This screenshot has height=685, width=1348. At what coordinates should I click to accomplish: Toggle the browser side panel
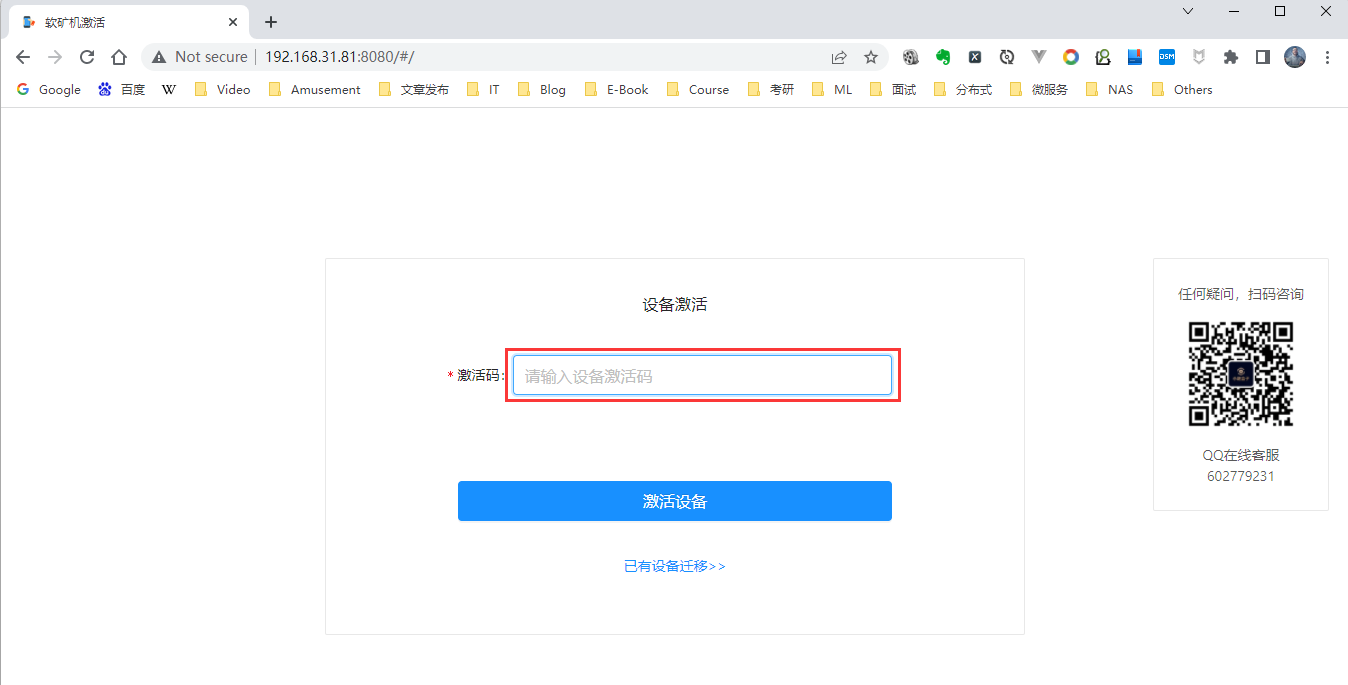1263,57
